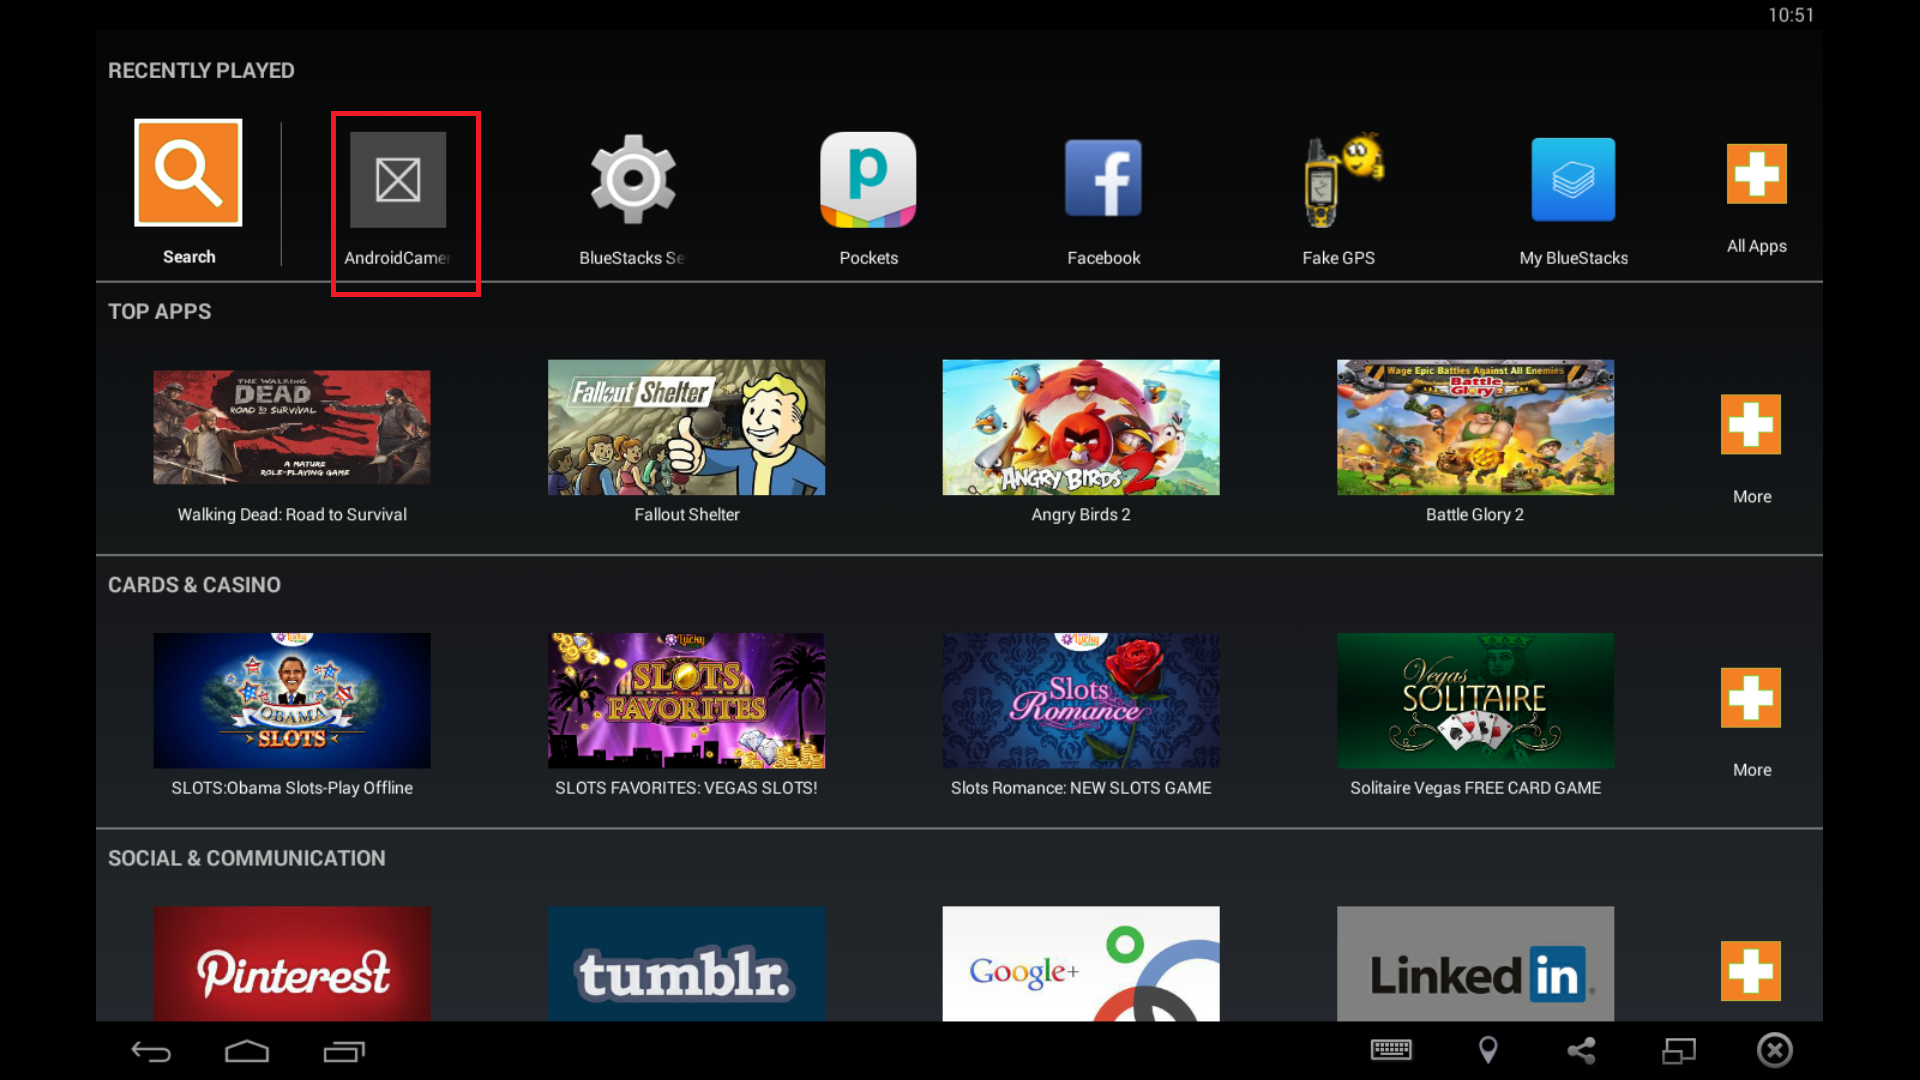Tap the Recent Apps navigation icon
Screen dimensions: 1920x1080
click(x=344, y=1051)
